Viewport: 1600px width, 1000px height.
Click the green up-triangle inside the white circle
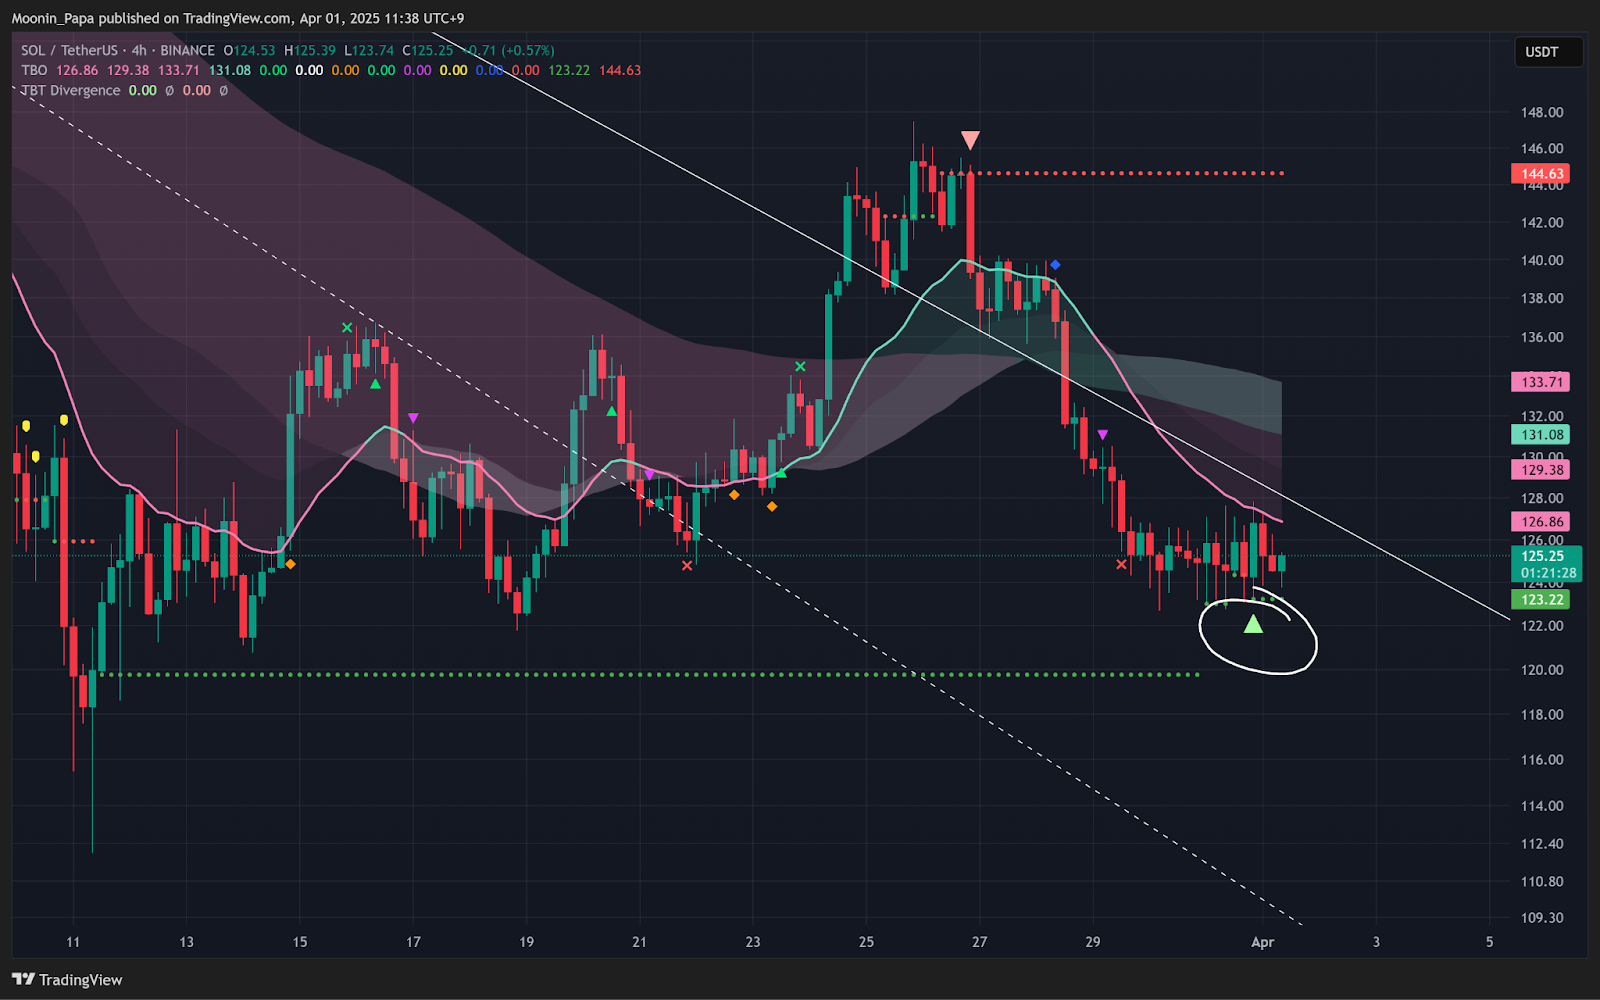(x=1252, y=625)
